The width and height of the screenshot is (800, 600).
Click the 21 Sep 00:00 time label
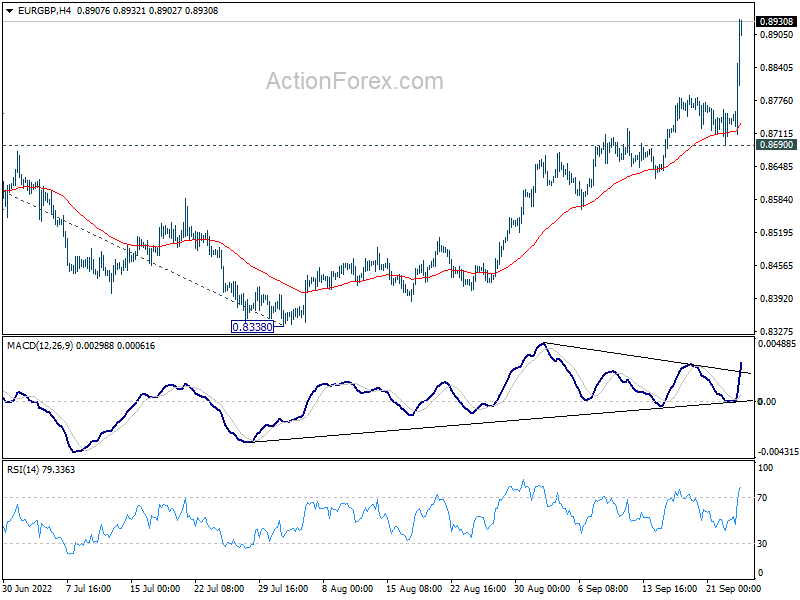pyautogui.click(x=734, y=589)
